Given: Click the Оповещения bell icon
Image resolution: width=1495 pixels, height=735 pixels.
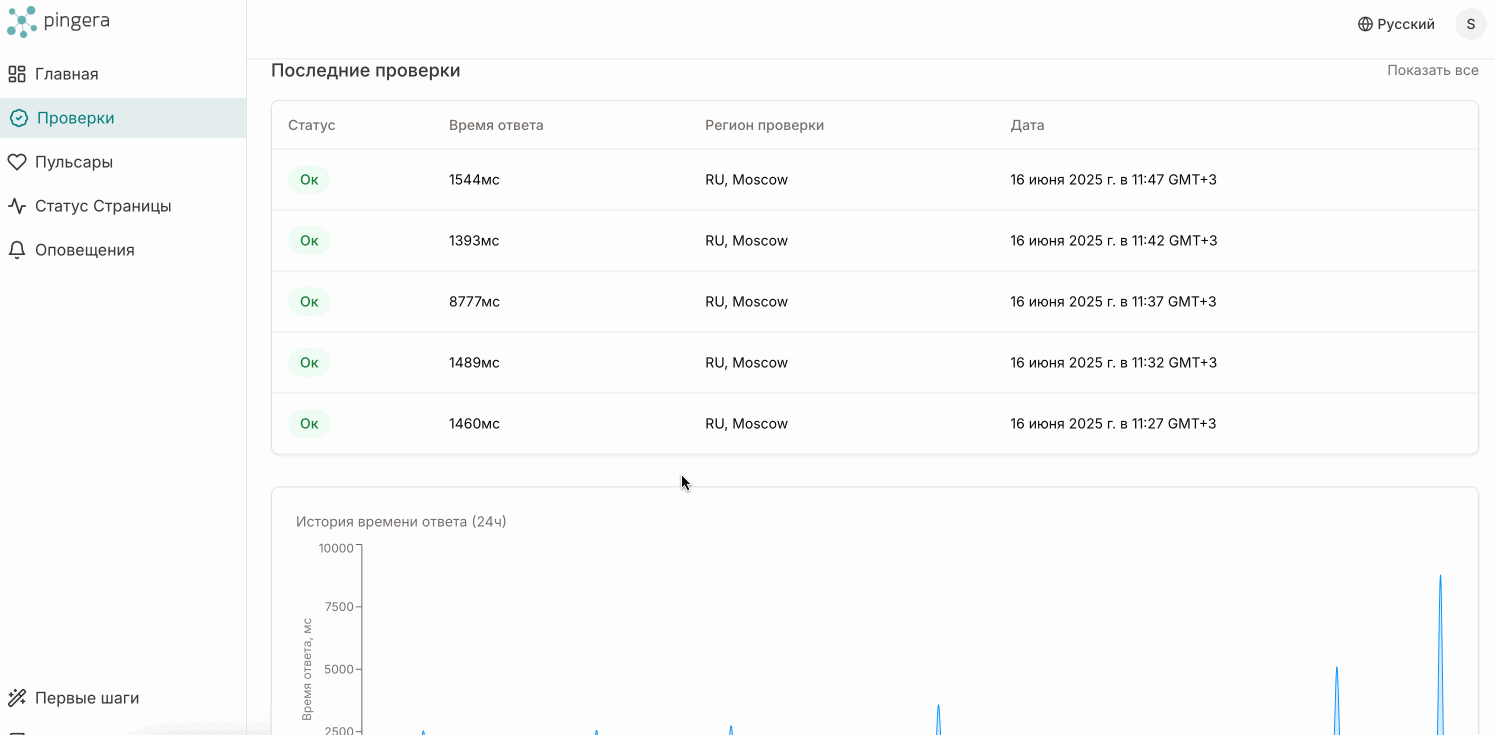Looking at the screenshot, I should pos(17,250).
